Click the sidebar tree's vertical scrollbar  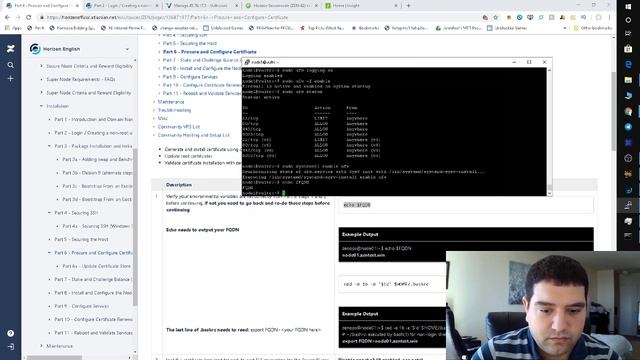coord(135,227)
